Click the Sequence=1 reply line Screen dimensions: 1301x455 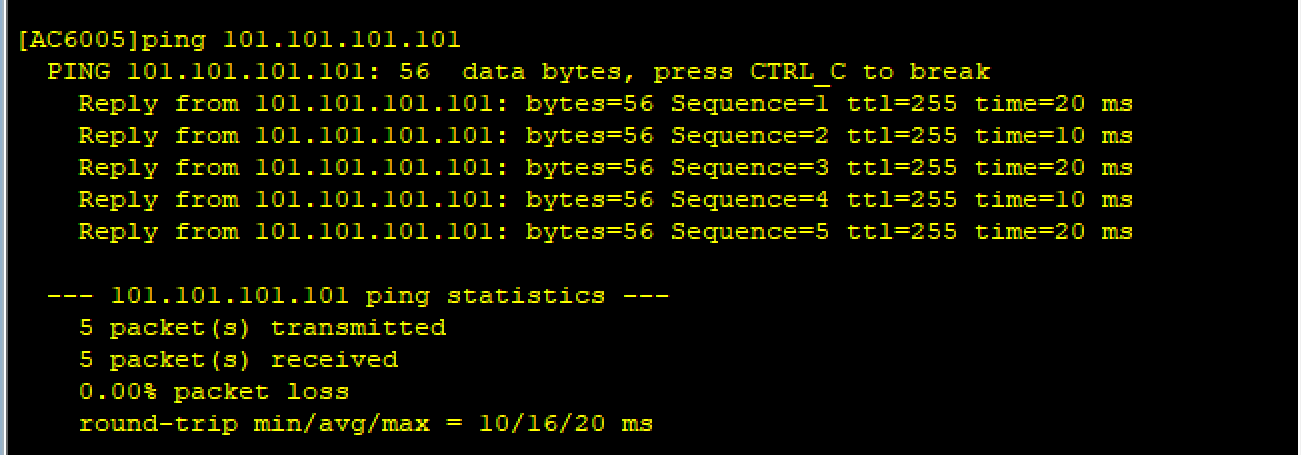[x=606, y=104]
